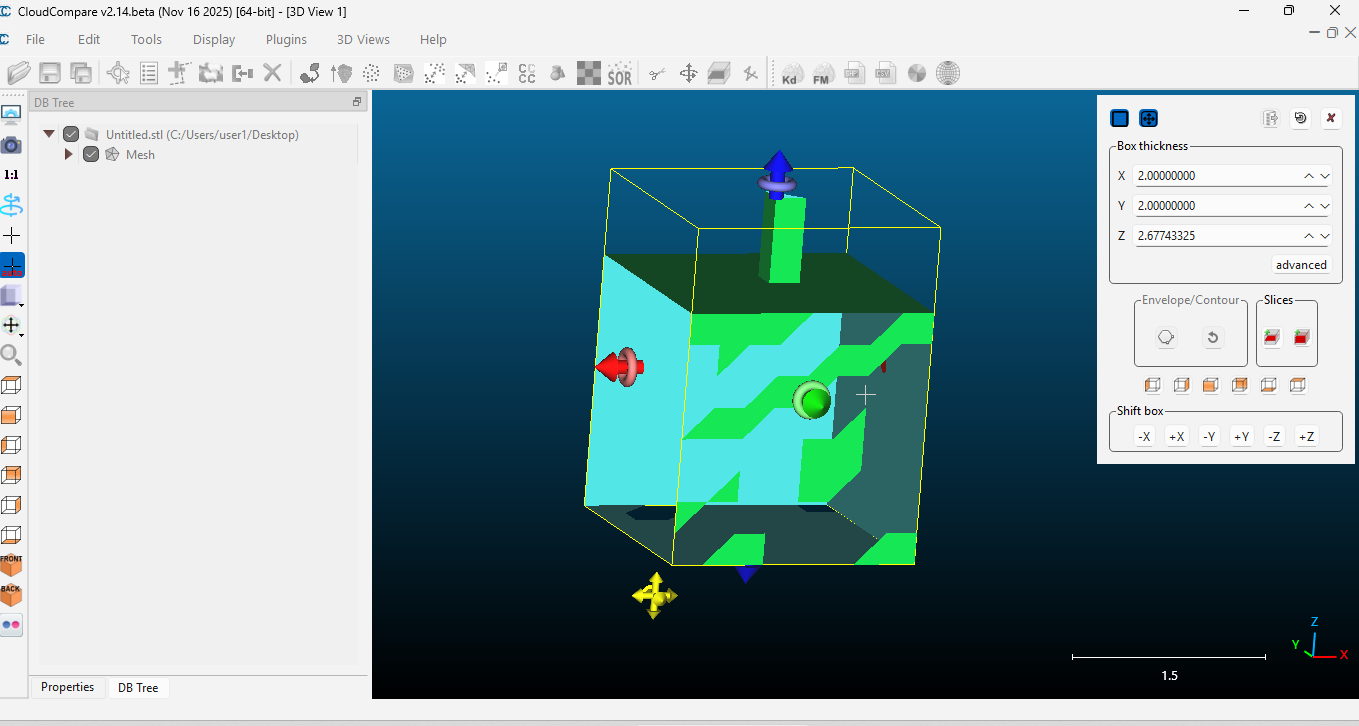1359x726 pixels.
Task: Collapse the Untitled.stl tree node
Action: (48, 133)
